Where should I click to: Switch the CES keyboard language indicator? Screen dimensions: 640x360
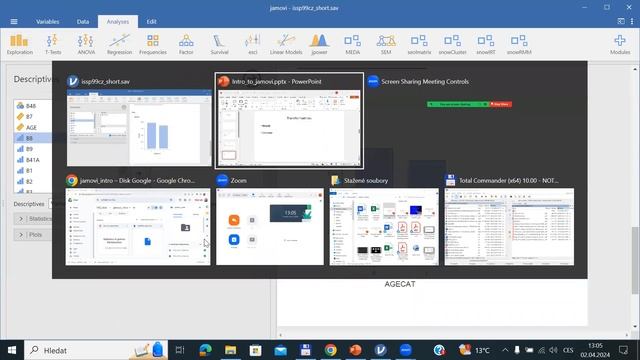click(568, 350)
